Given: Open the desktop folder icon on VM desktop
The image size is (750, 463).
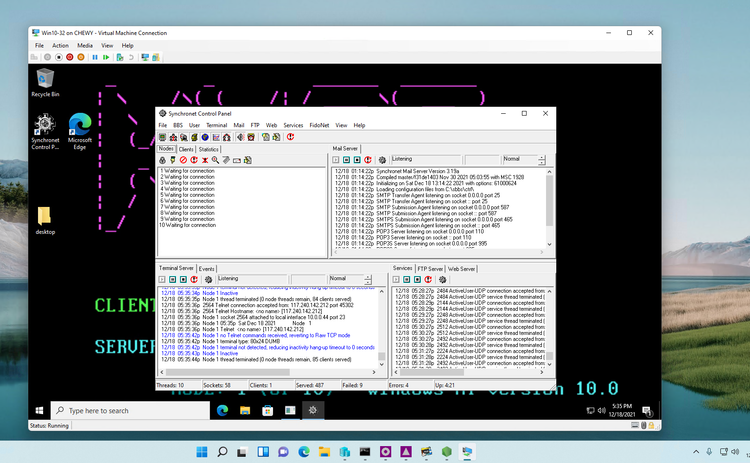Looking at the screenshot, I should [x=44, y=220].
